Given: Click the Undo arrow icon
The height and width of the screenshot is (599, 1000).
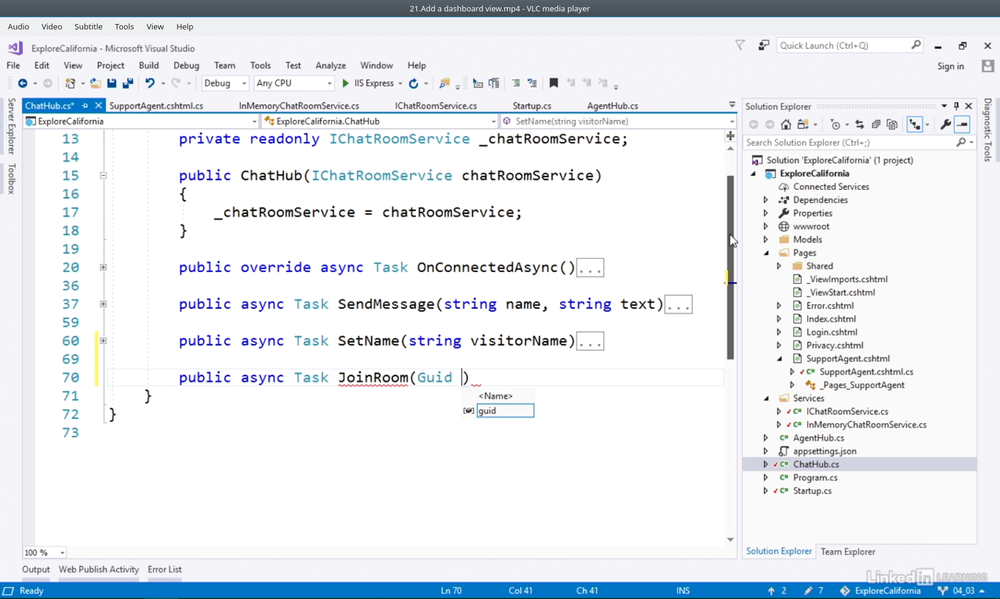Looking at the screenshot, I should [x=150, y=84].
